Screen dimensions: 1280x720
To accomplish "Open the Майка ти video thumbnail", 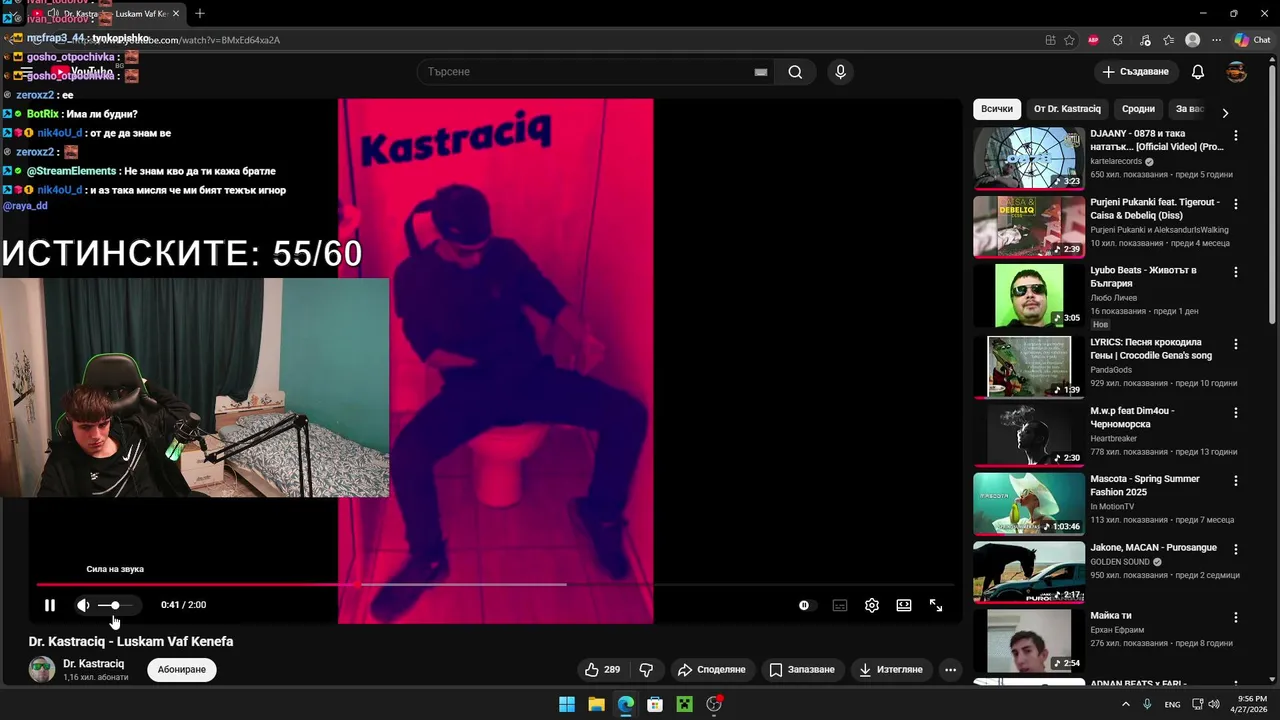I will (x=1029, y=641).
